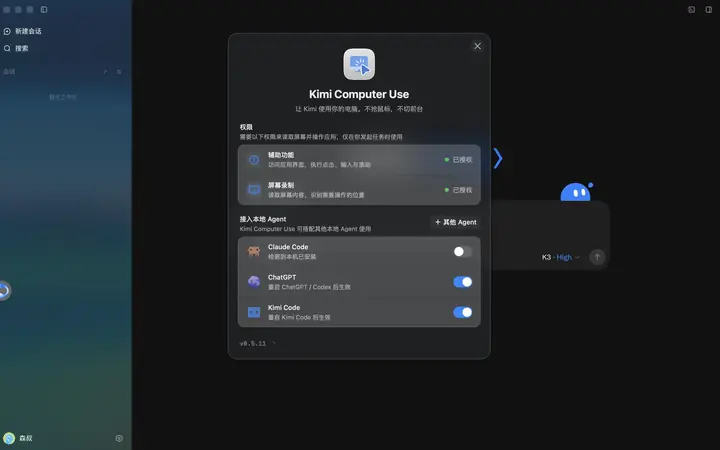Expand the version v0.5.11 chevron
The width and height of the screenshot is (720, 450).
click(x=274, y=343)
